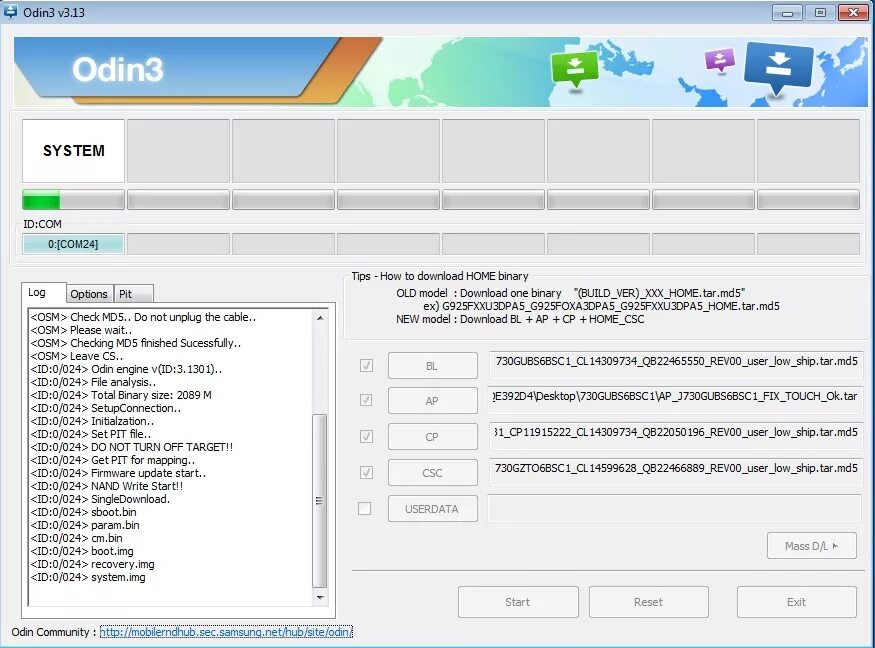Click log line 'DO NOT TURN OFF TARGET!!'
The width and height of the screenshot is (875, 648).
[x=132, y=447]
